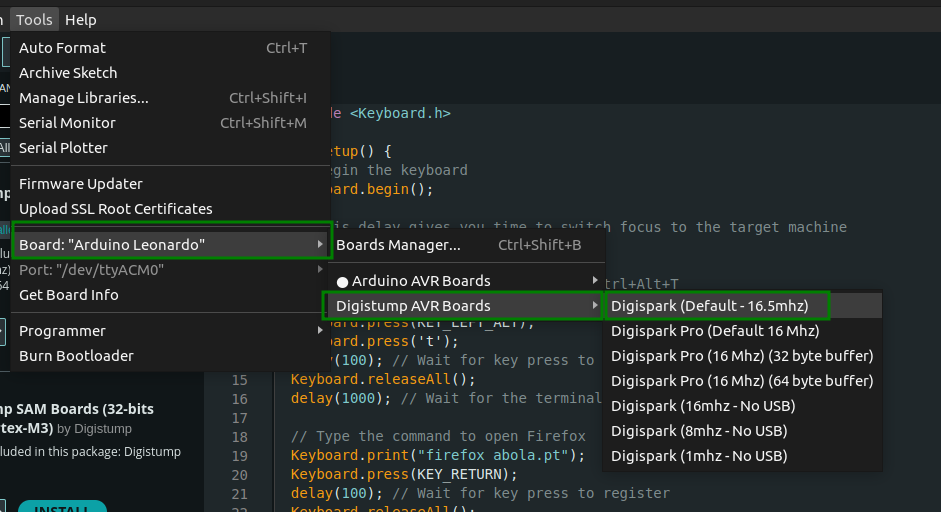
Task: Open Boards Manager from the submenu
Action: coord(398,245)
